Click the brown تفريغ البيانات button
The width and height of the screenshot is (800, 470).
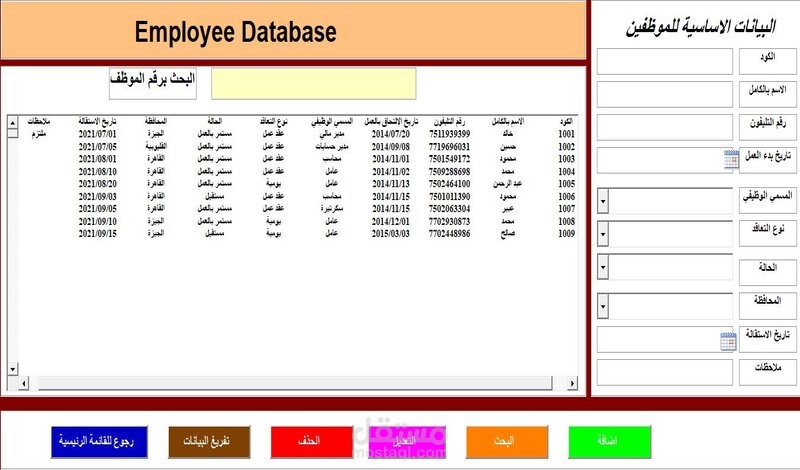pos(209,442)
